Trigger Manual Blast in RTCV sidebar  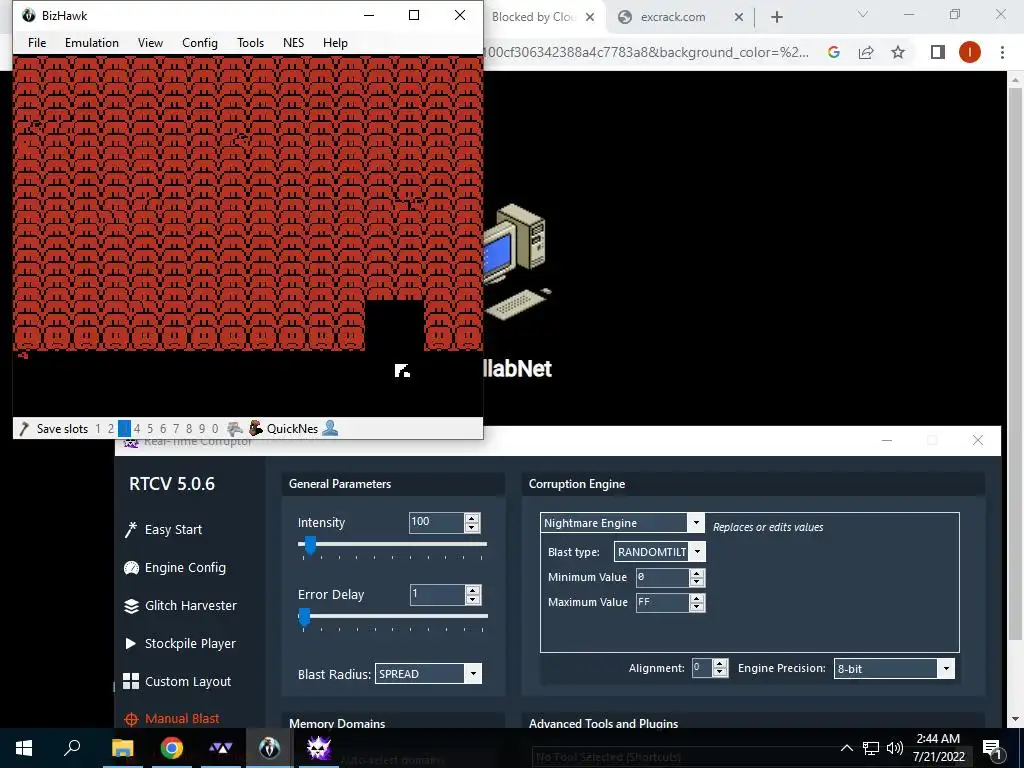[172, 718]
